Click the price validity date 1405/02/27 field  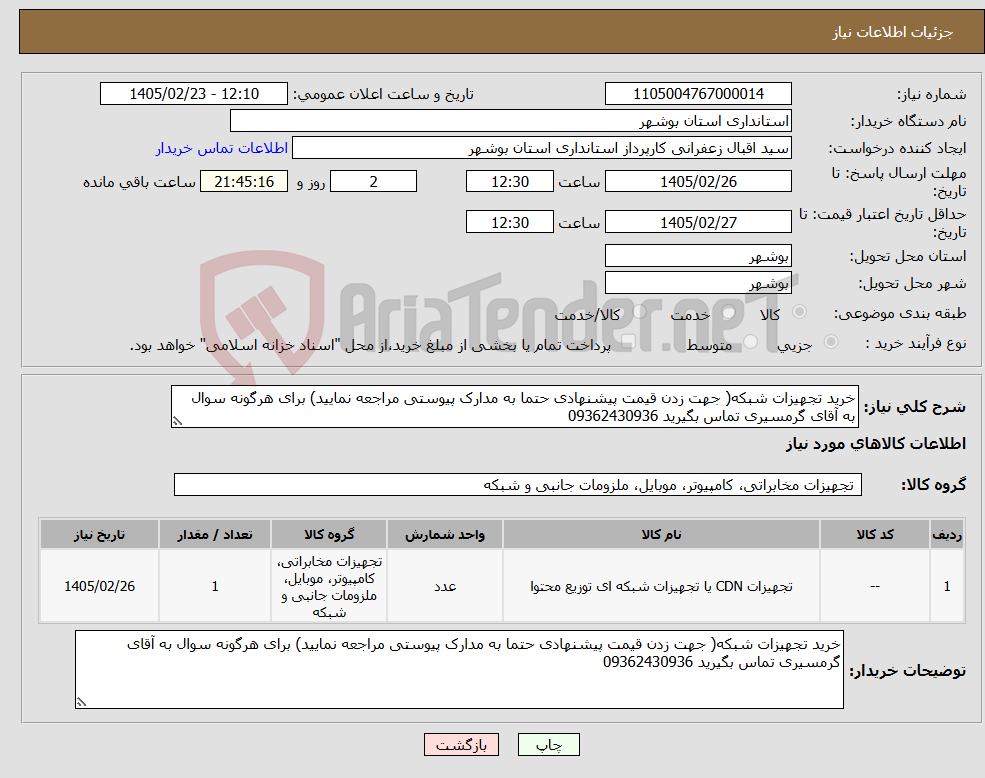point(698,222)
